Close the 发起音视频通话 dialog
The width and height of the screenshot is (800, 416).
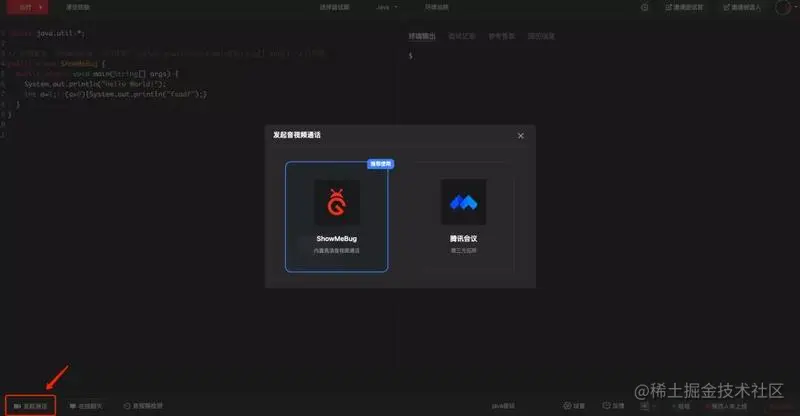(x=520, y=136)
